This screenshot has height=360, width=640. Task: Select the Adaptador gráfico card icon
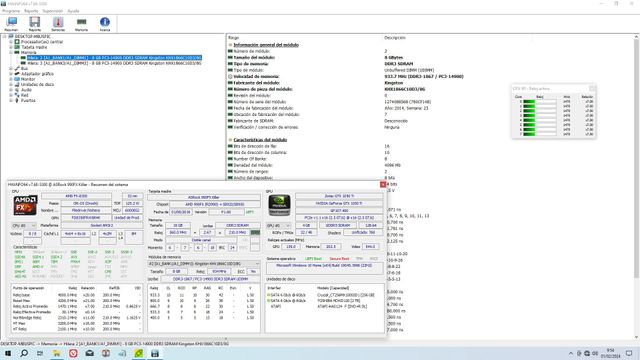tap(17, 74)
